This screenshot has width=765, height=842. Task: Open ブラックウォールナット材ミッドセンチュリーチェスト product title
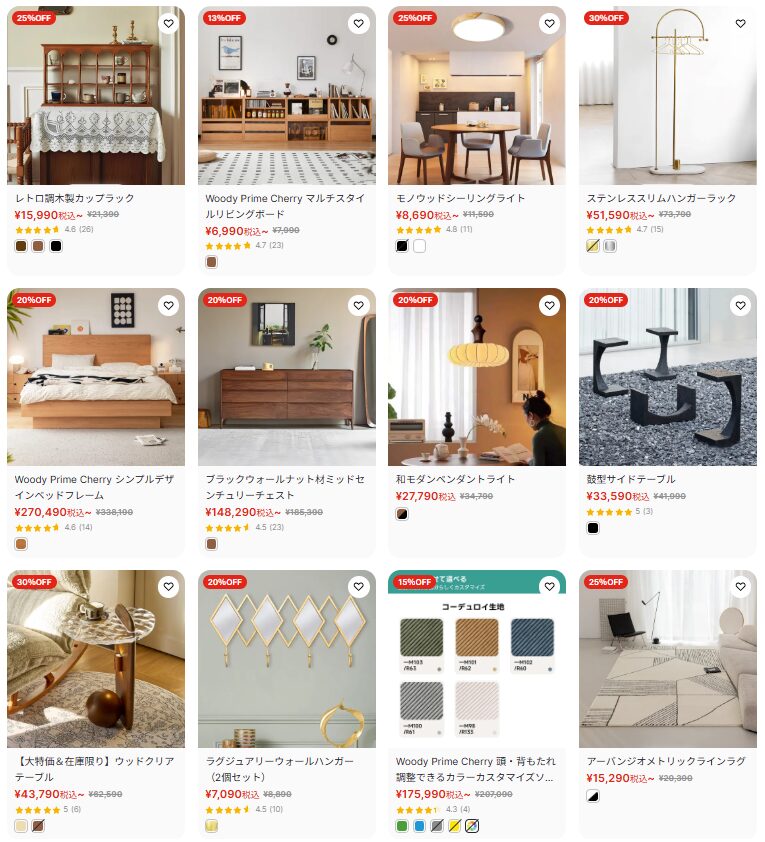click(285, 487)
